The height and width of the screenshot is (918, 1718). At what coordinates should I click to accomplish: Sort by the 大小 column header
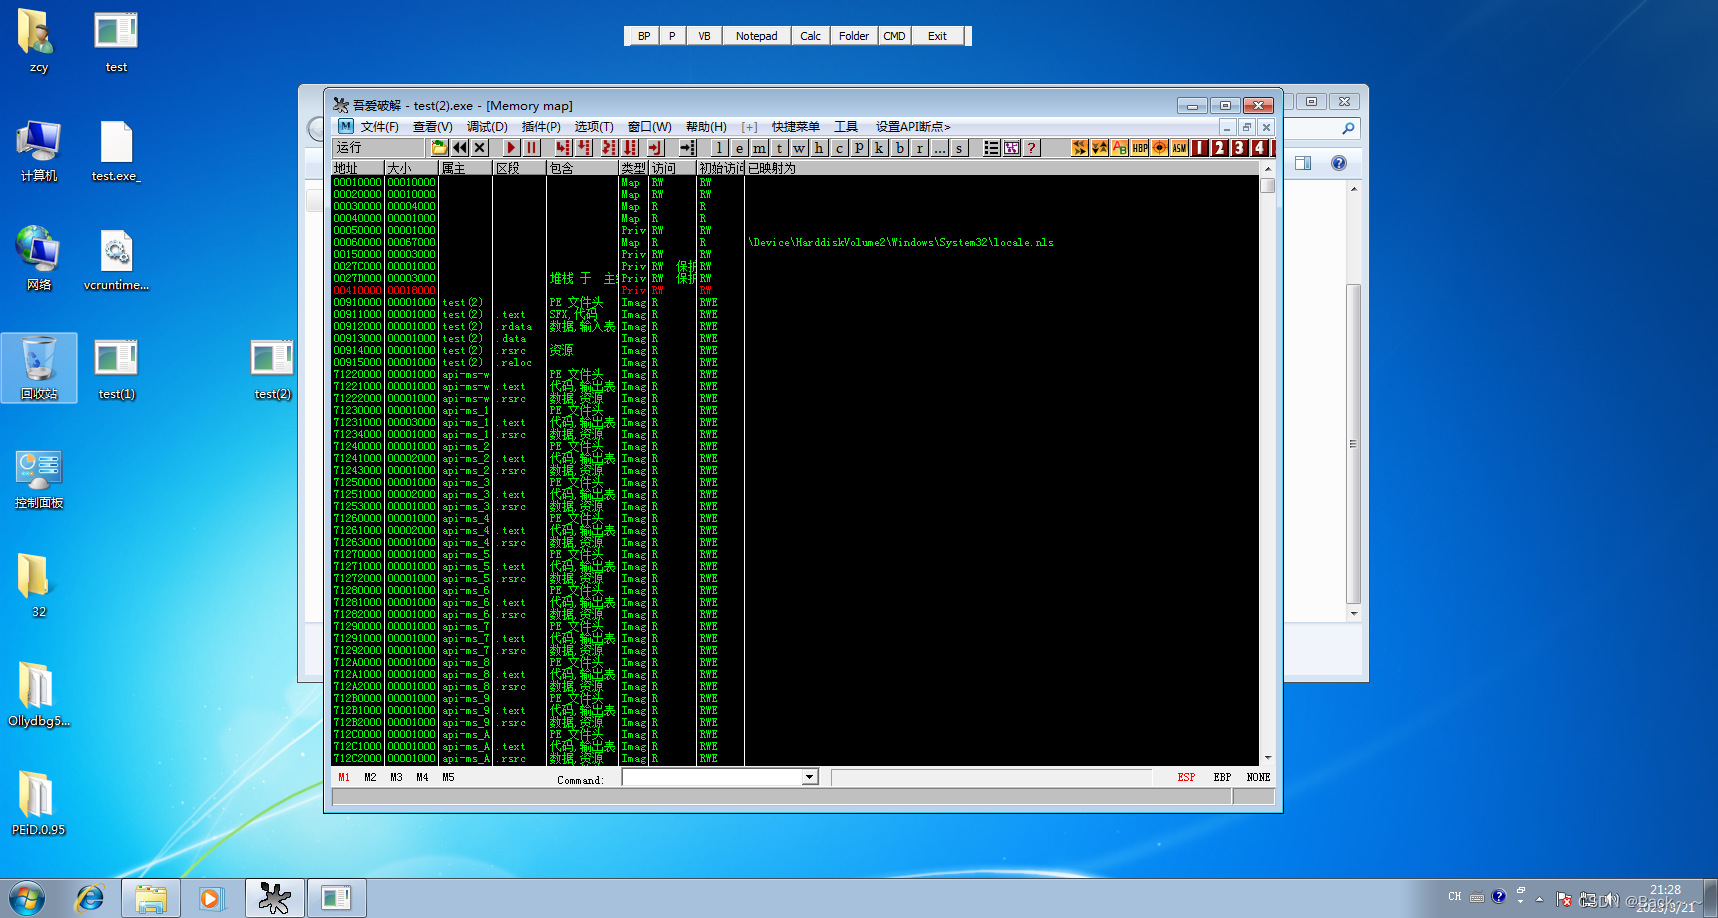(x=411, y=168)
